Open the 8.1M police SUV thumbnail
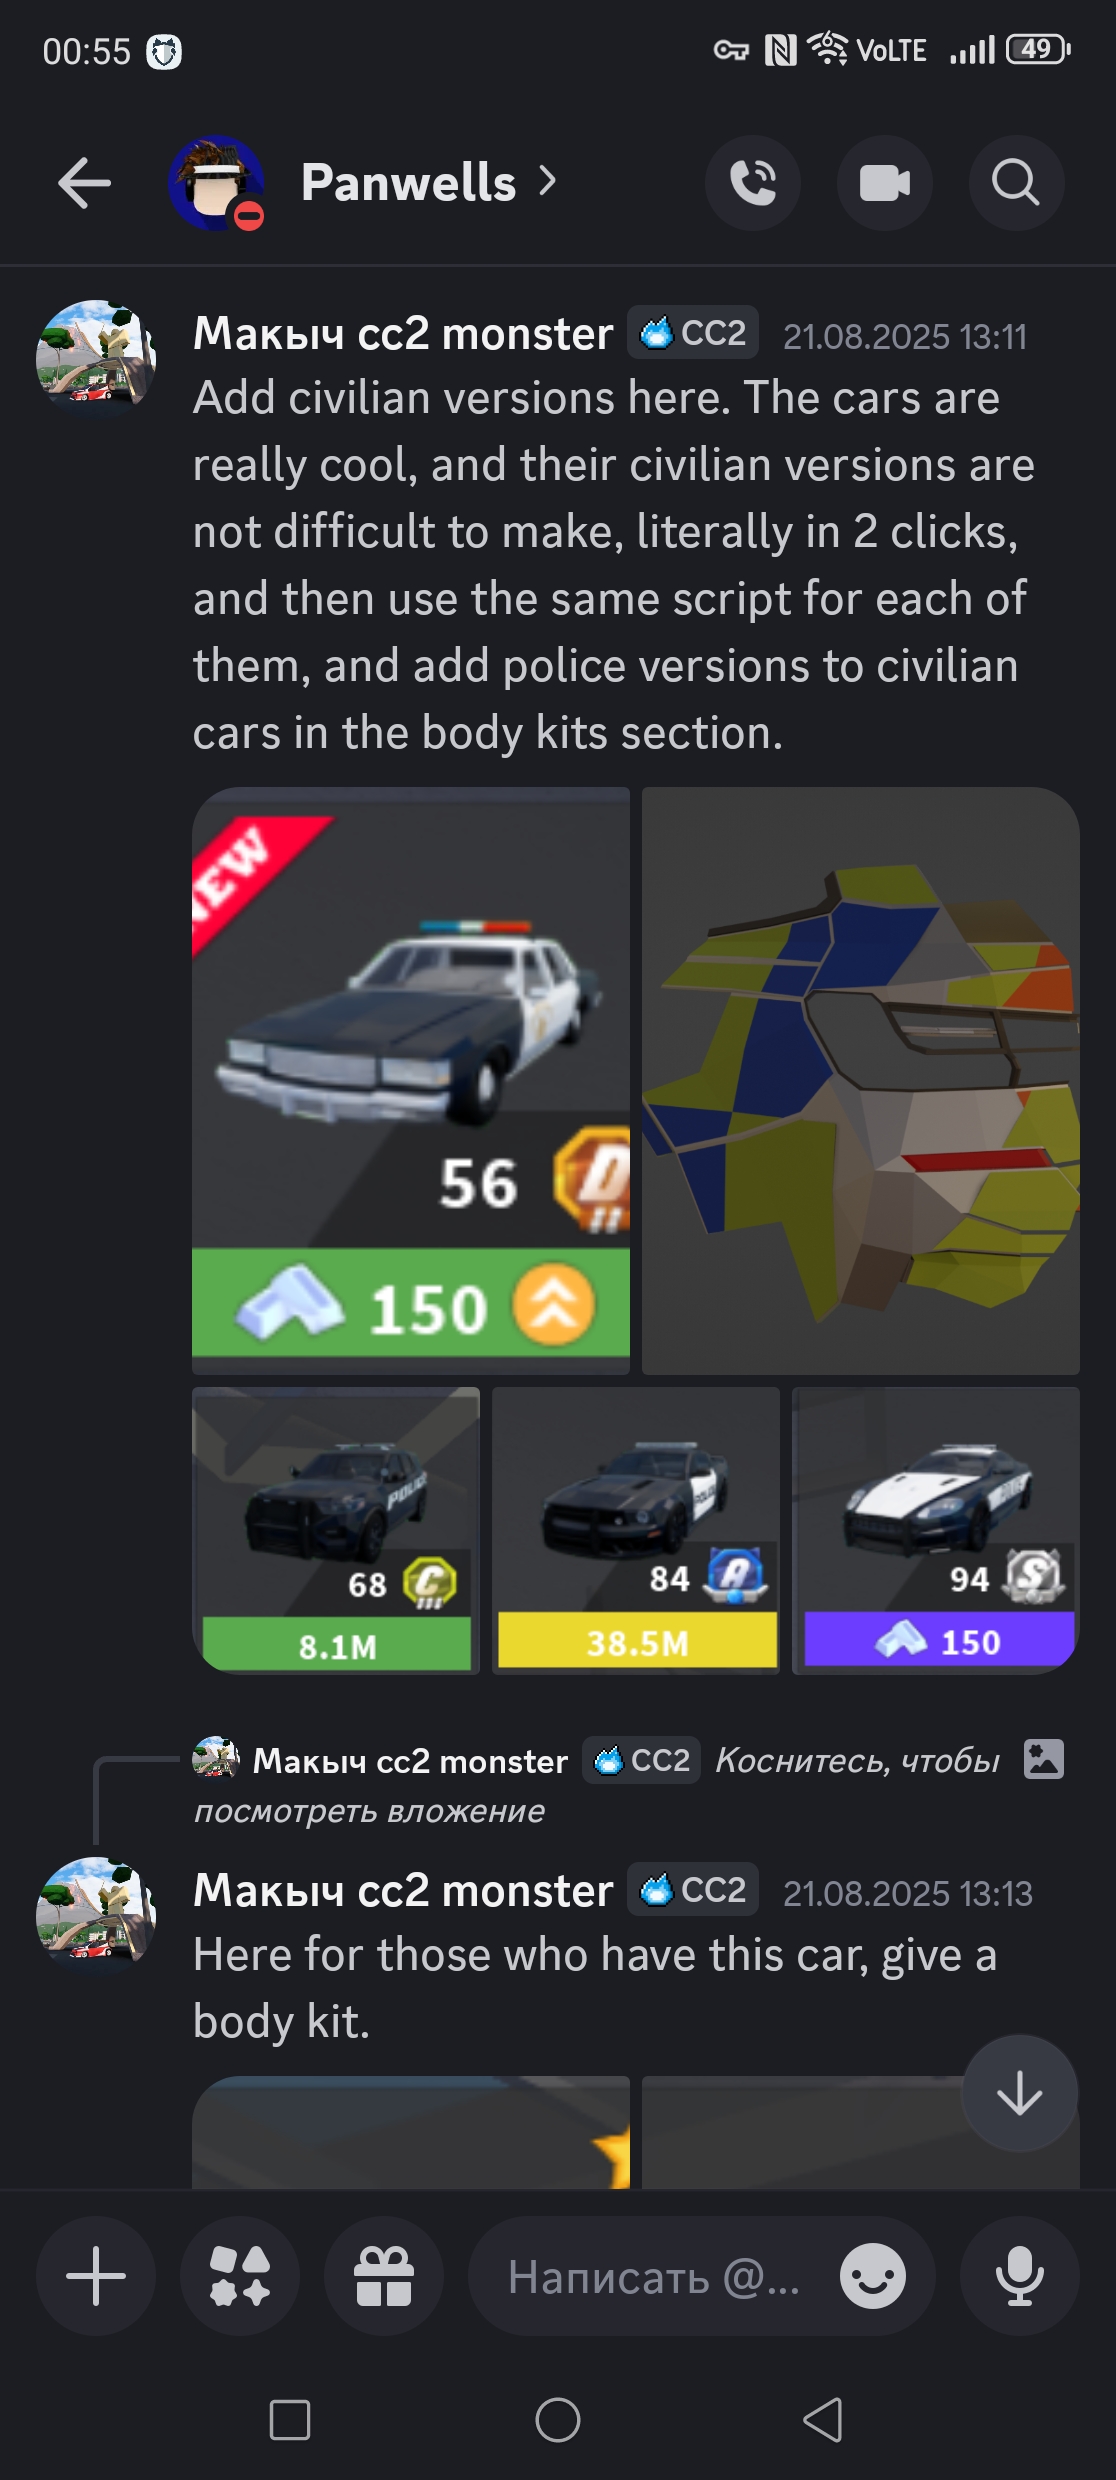 pos(336,1530)
